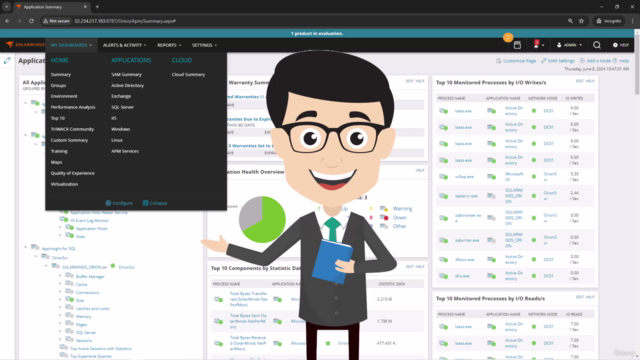Click Collapse at menu bottom
The height and width of the screenshot is (360, 640).
(x=155, y=203)
